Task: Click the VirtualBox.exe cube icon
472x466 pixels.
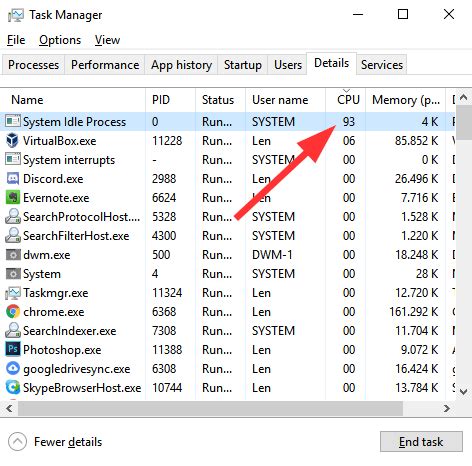Action: click(13, 140)
